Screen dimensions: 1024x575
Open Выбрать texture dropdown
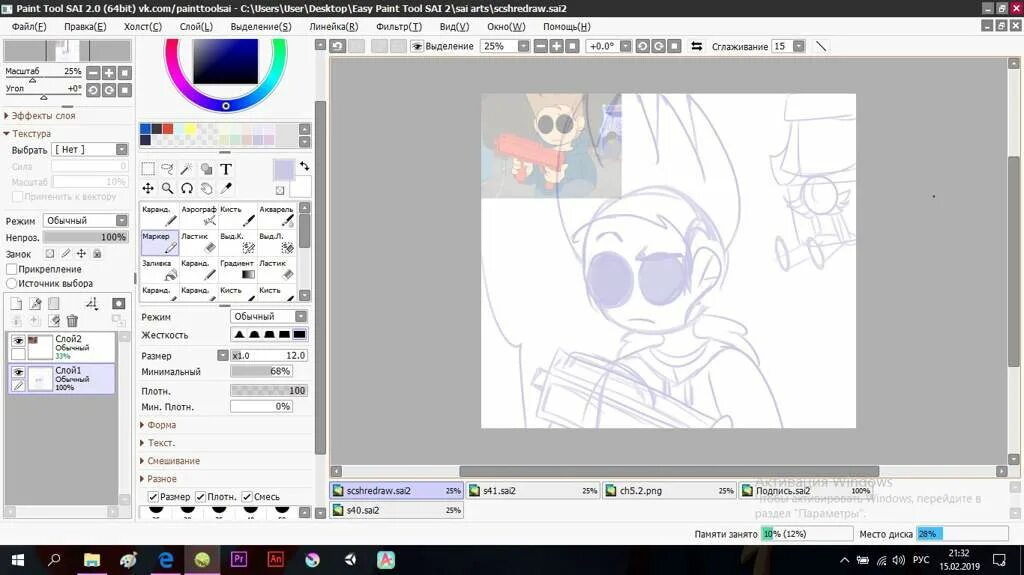pyautogui.click(x=121, y=150)
